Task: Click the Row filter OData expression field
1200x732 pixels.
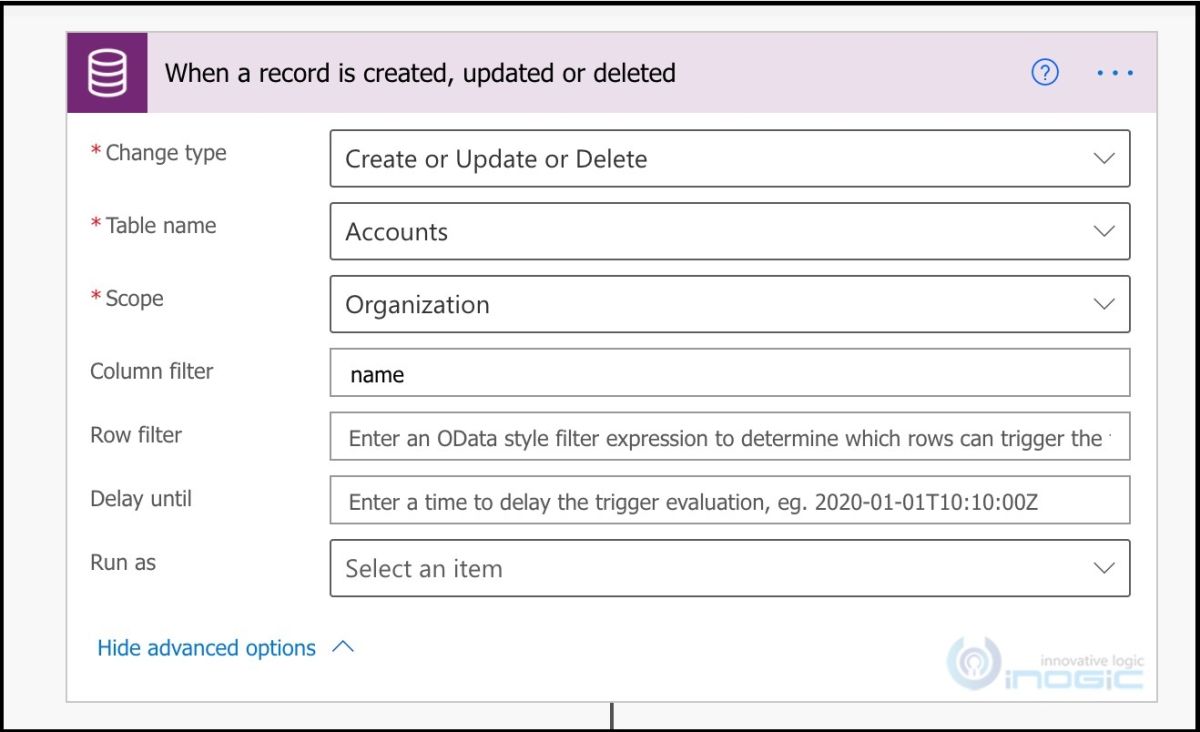Action: (730, 437)
